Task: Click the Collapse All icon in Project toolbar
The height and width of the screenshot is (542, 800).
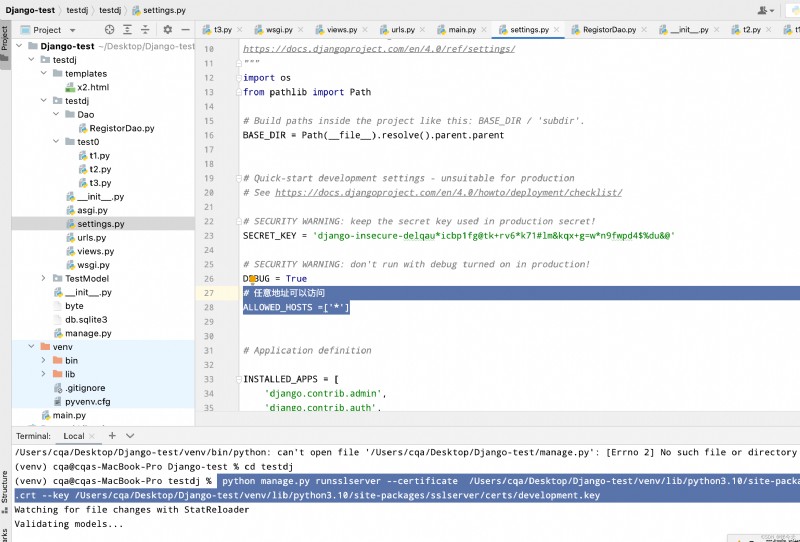Action: 145,30
